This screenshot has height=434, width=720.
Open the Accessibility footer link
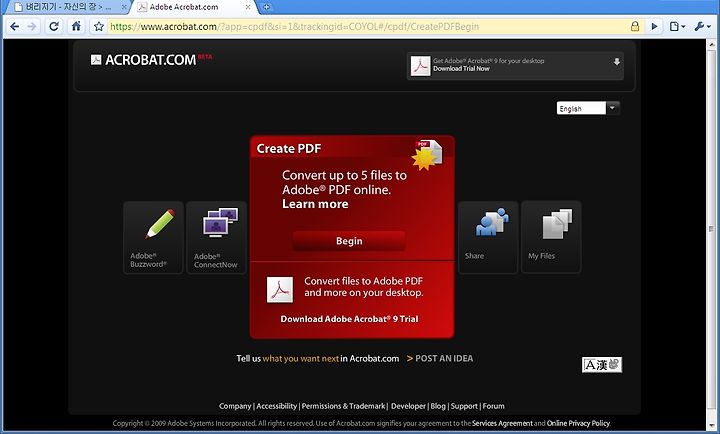click(x=276, y=406)
